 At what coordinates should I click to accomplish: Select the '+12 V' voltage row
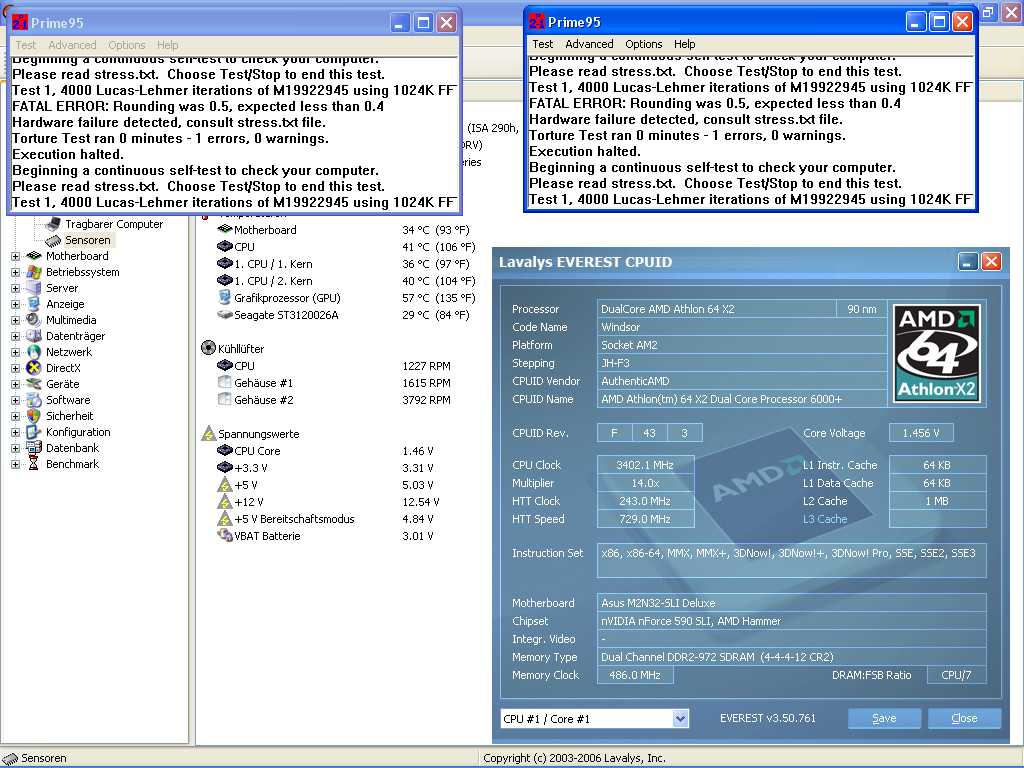pyautogui.click(x=328, y=502)
